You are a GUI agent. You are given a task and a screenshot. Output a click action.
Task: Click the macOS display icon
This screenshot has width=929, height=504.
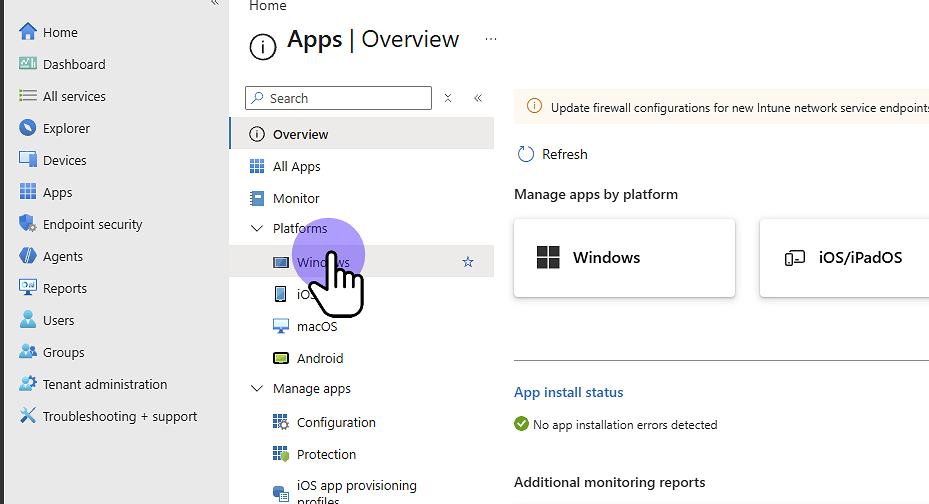[x=280, y=326]
